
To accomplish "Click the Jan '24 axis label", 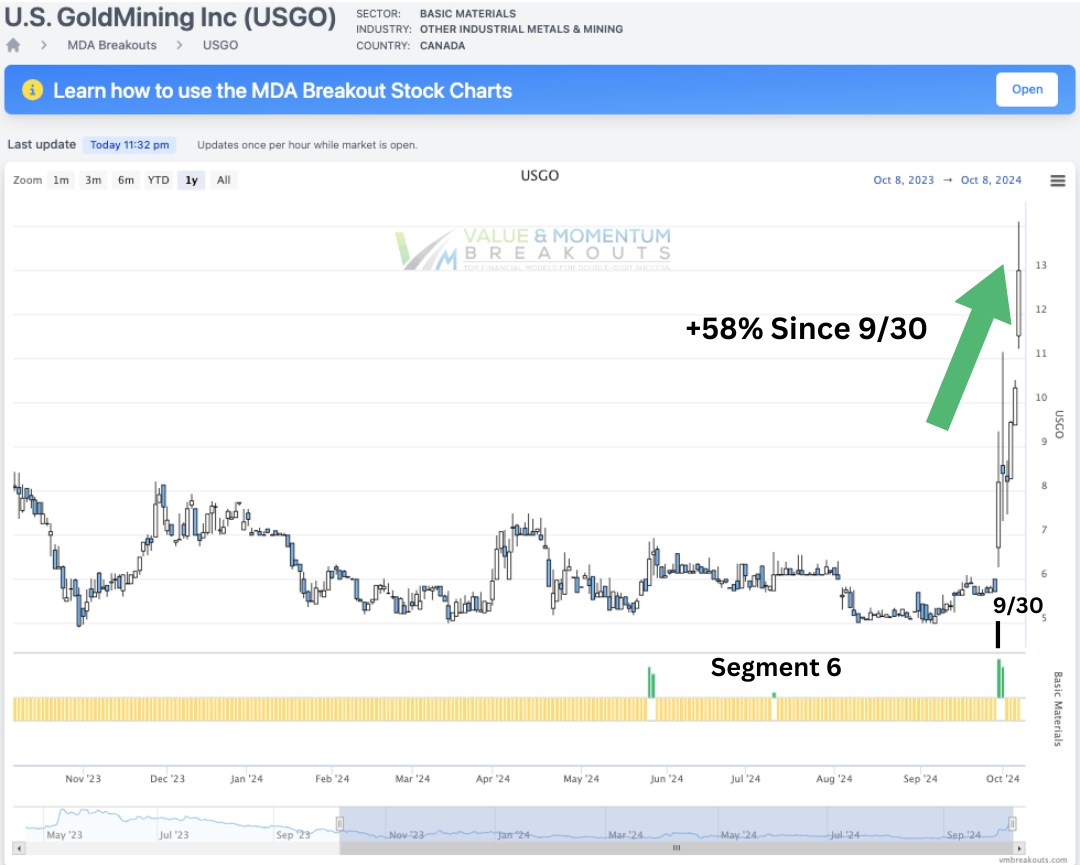I will (247, 779).
